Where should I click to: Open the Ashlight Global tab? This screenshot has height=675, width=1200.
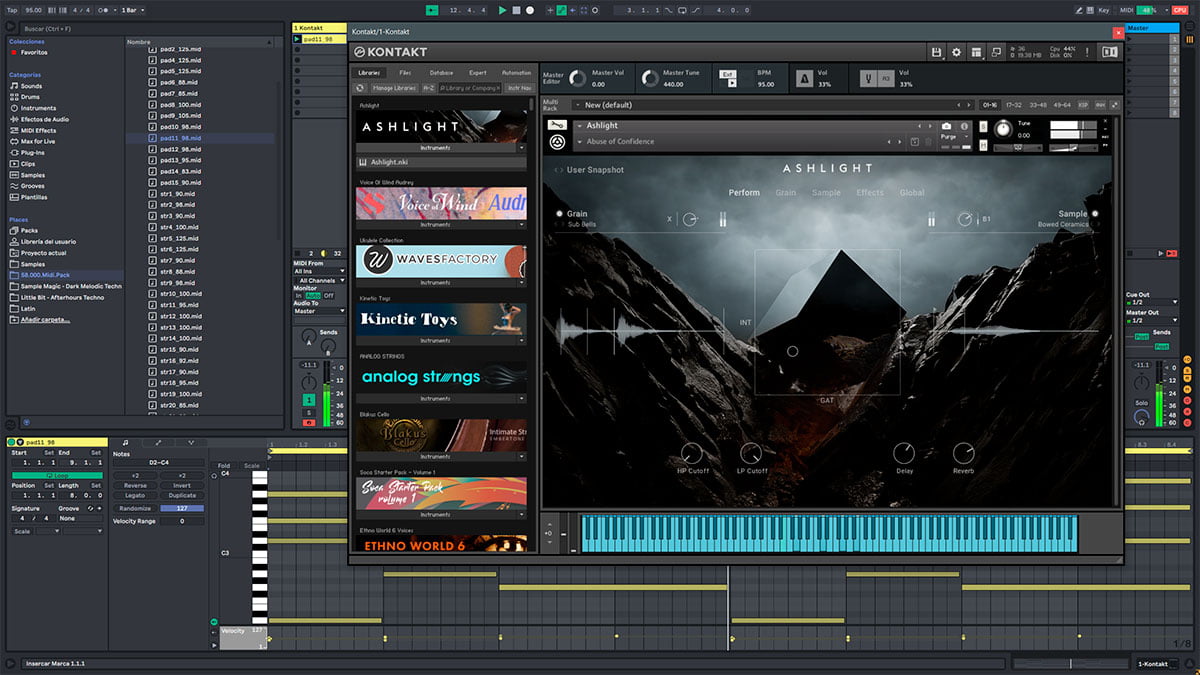pyautogui.click(x=912, y=193)
